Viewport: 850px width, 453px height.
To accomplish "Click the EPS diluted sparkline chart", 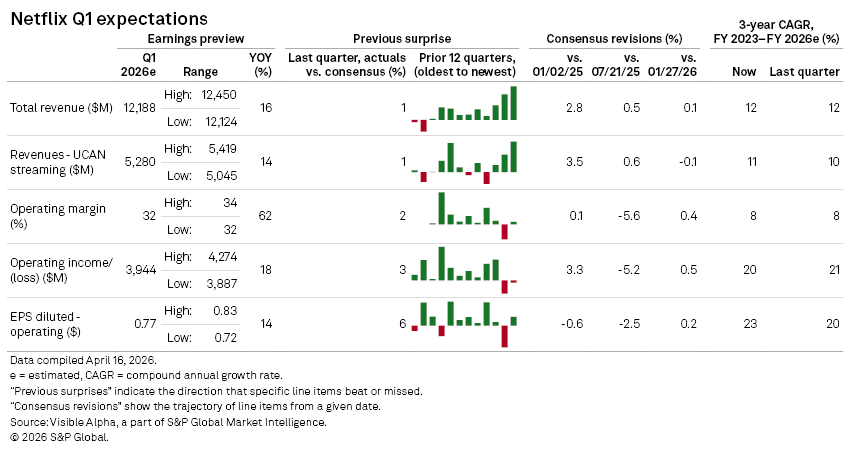I will (x=464, y=322).
